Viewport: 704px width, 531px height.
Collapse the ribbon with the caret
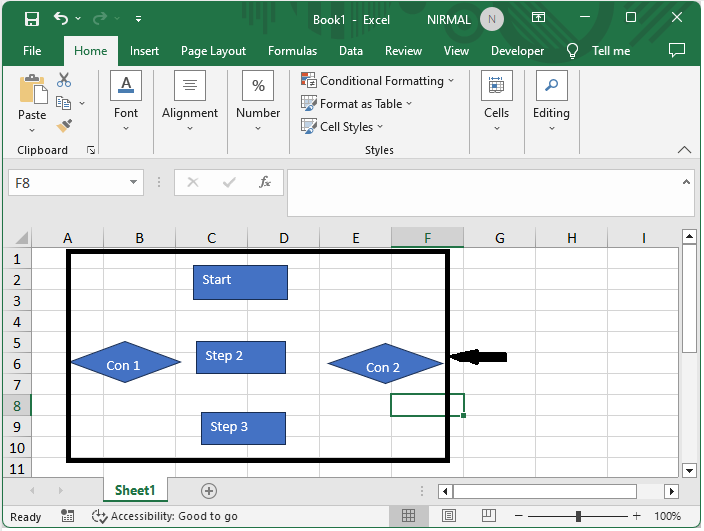684,150
